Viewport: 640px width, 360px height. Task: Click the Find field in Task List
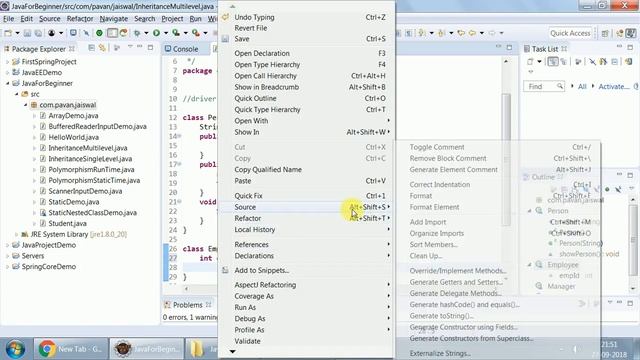pos(544,87)
